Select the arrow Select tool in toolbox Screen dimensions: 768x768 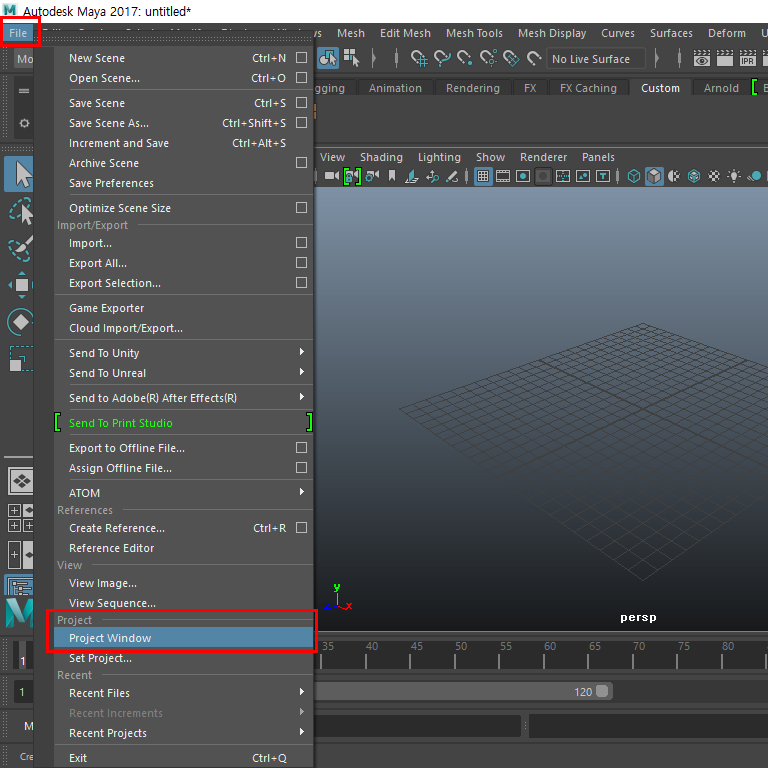coord(20,174)
